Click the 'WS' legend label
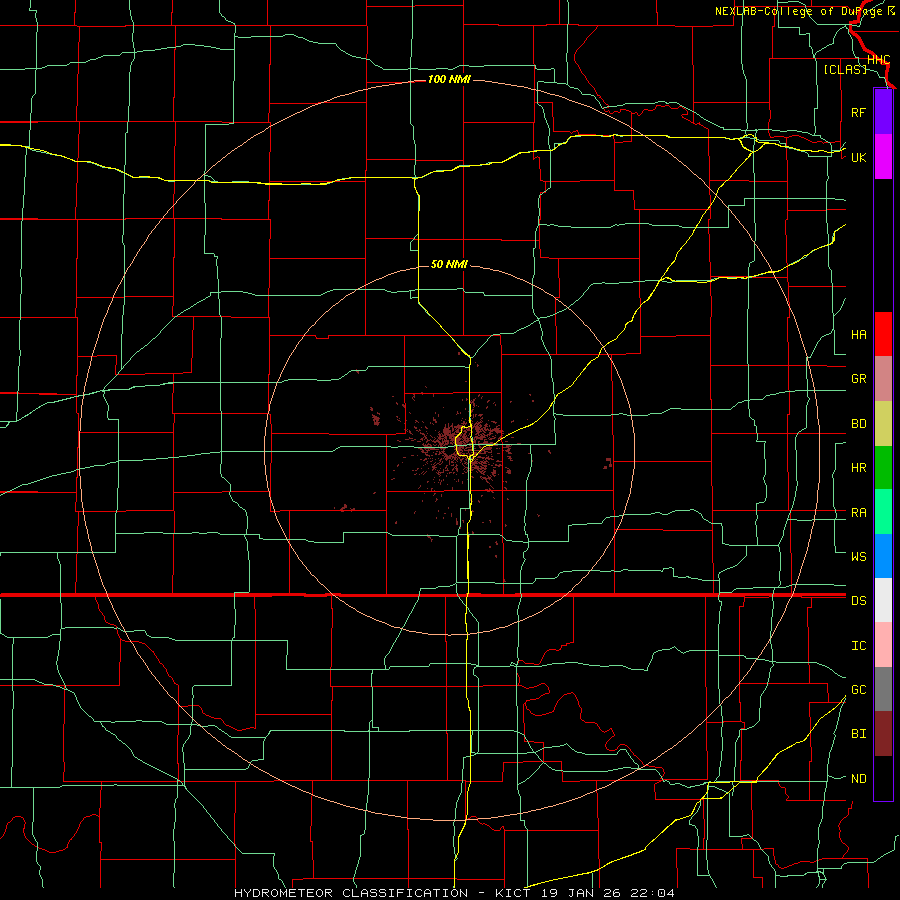This screenshot has width=900, height=900. 858,556
